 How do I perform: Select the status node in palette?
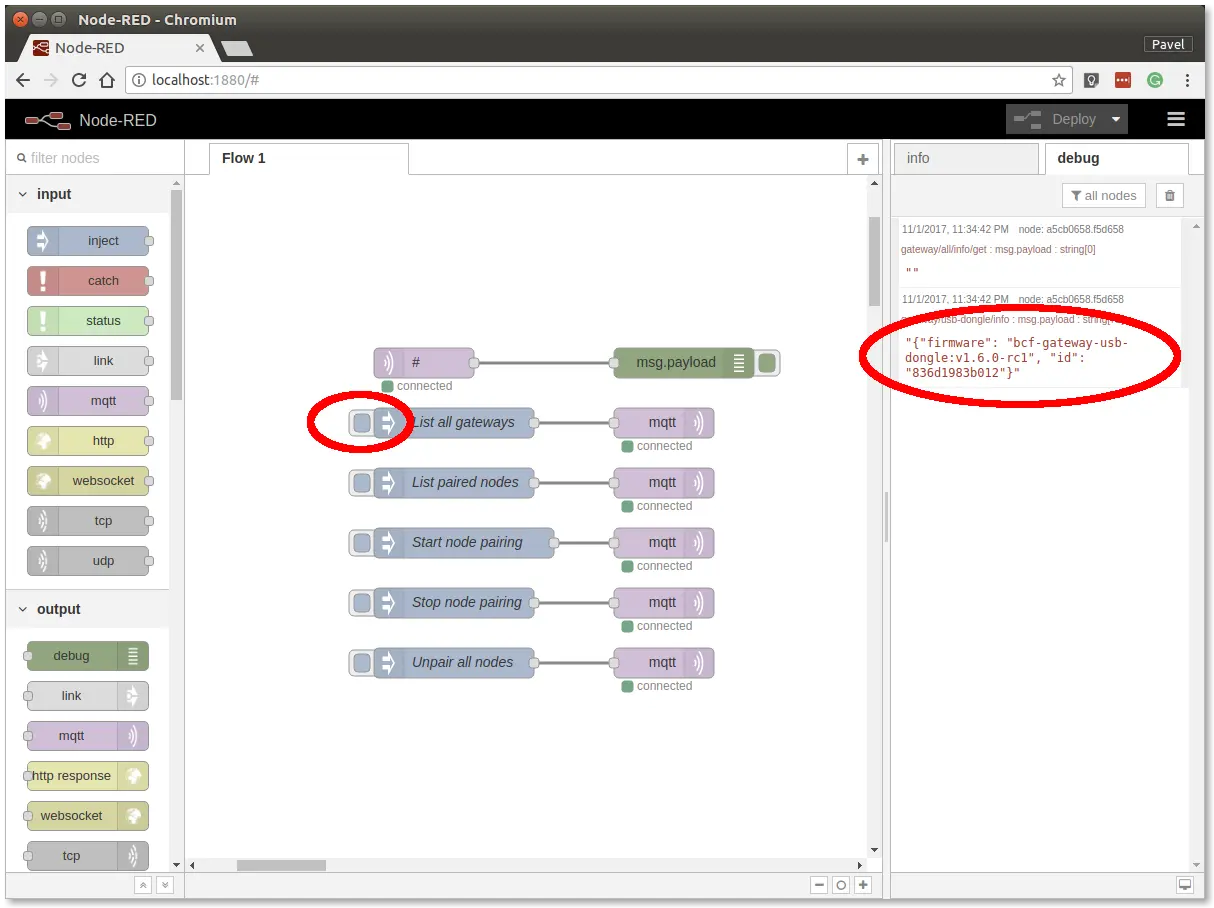(x=88, y=321)
